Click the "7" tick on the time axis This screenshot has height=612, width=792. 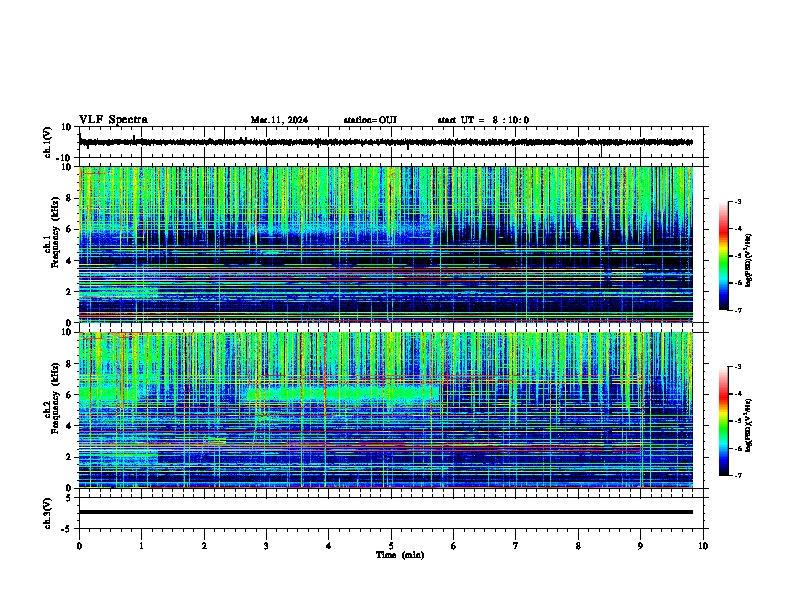pos(516,546)
